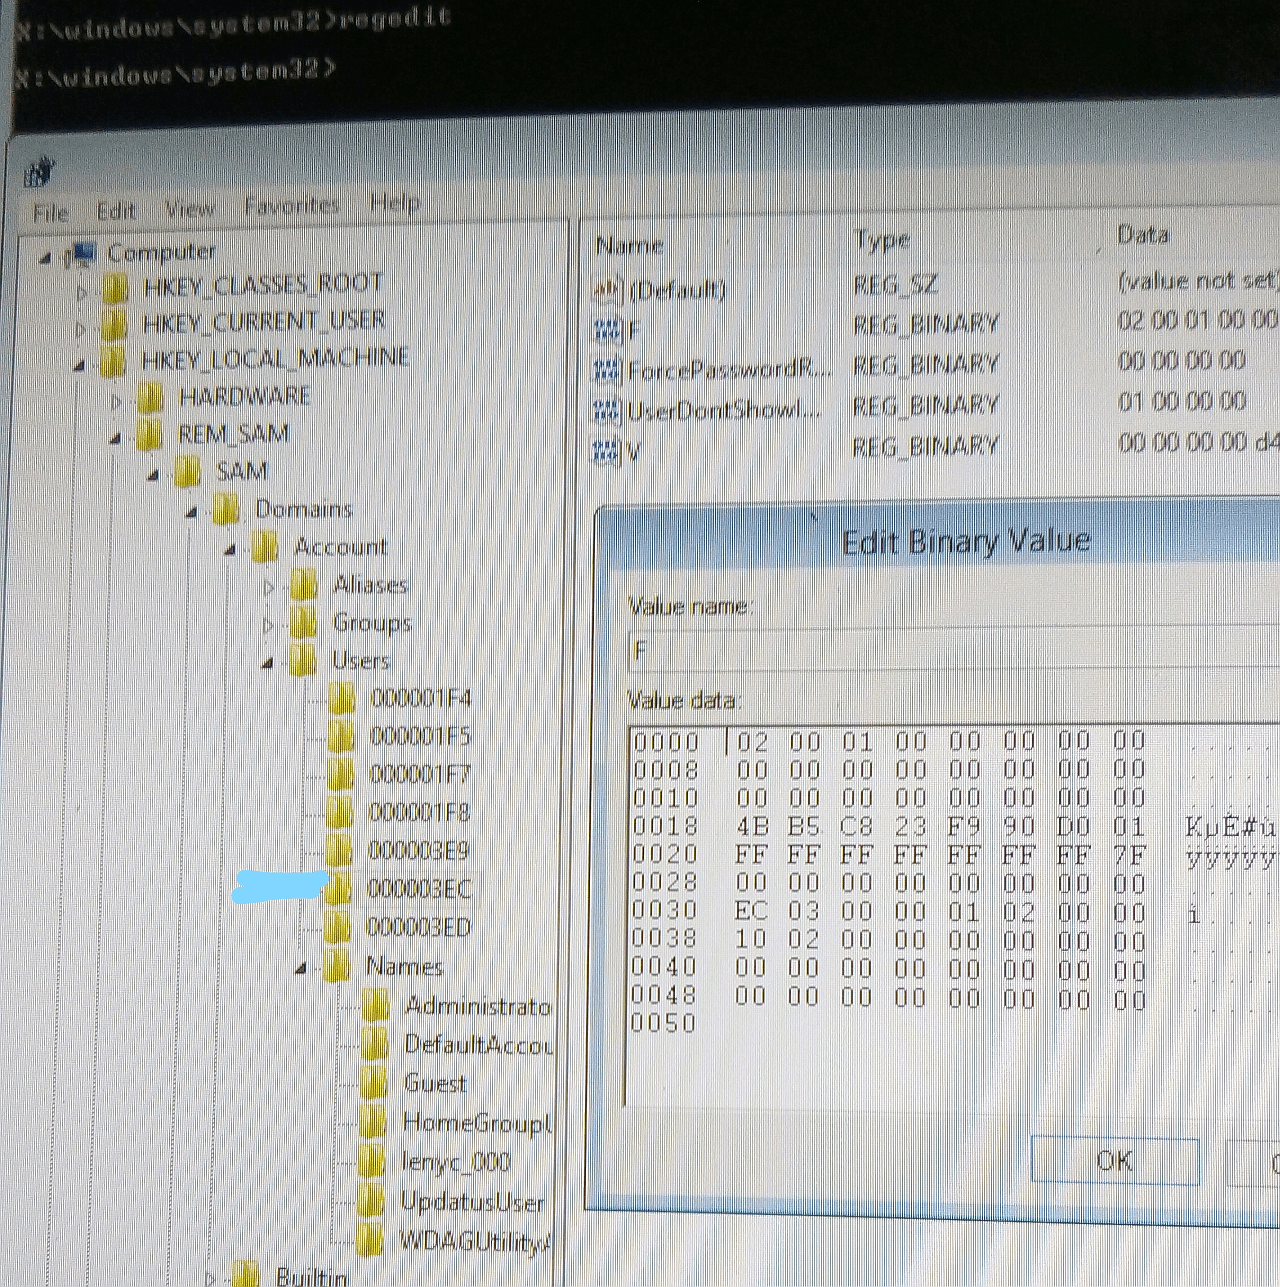The width and height of the screenshot is (1280, 1287).
Task: Expand the Aliases key
Action: point(269,588)
